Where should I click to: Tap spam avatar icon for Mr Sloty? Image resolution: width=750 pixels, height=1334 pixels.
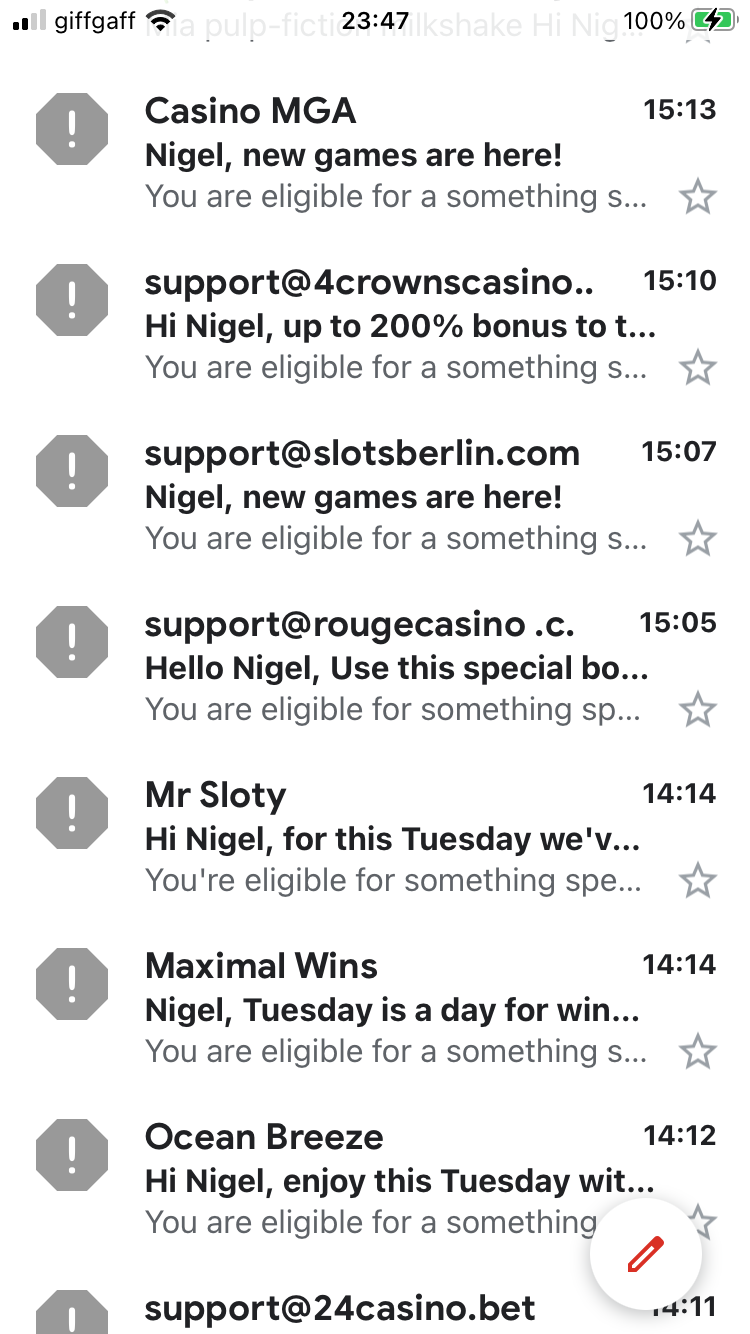(71, 813)
